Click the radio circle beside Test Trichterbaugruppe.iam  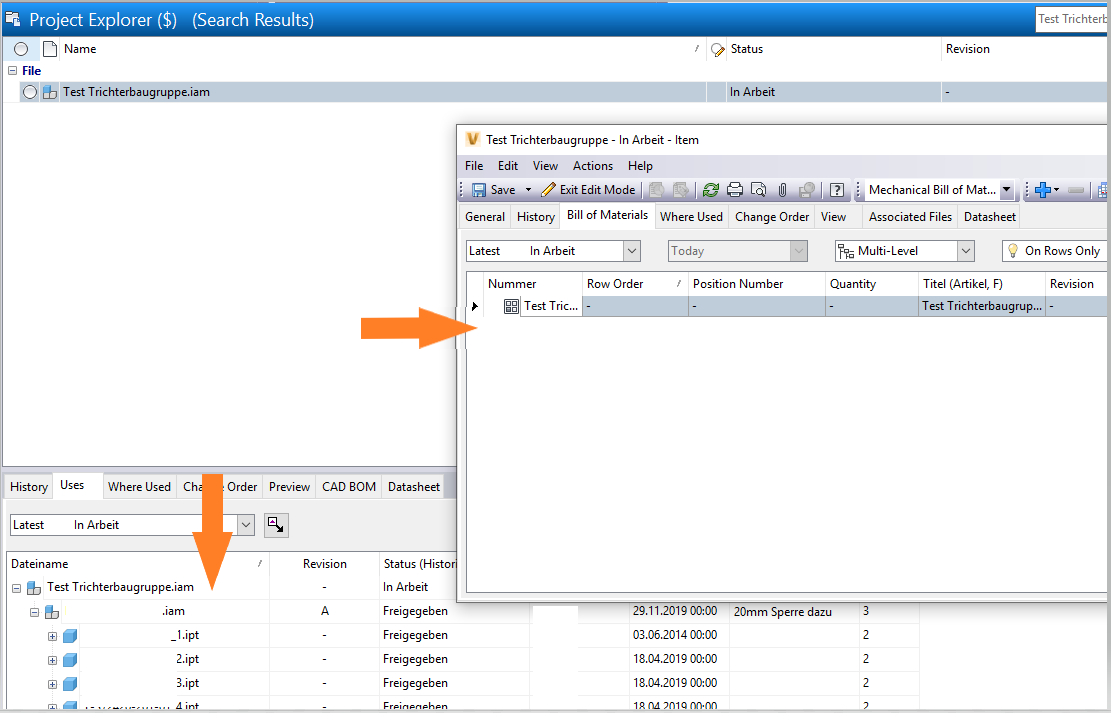[x=29, y=91]
